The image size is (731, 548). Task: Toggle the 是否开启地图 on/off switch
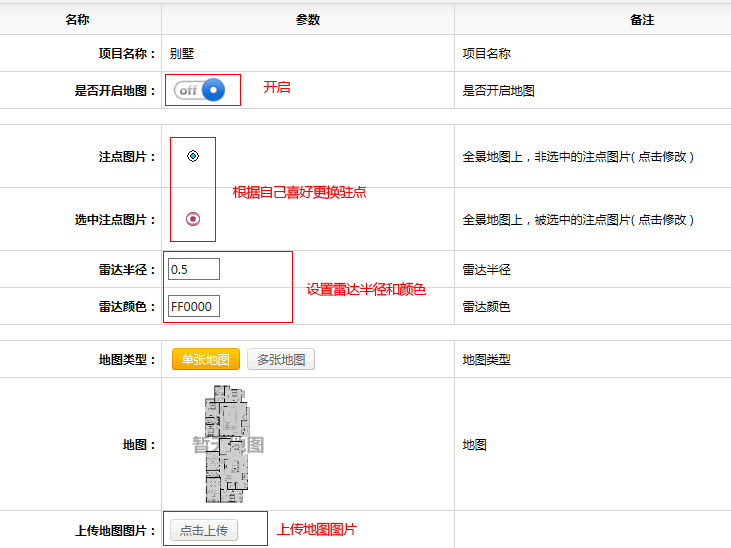tap(199, 90)
